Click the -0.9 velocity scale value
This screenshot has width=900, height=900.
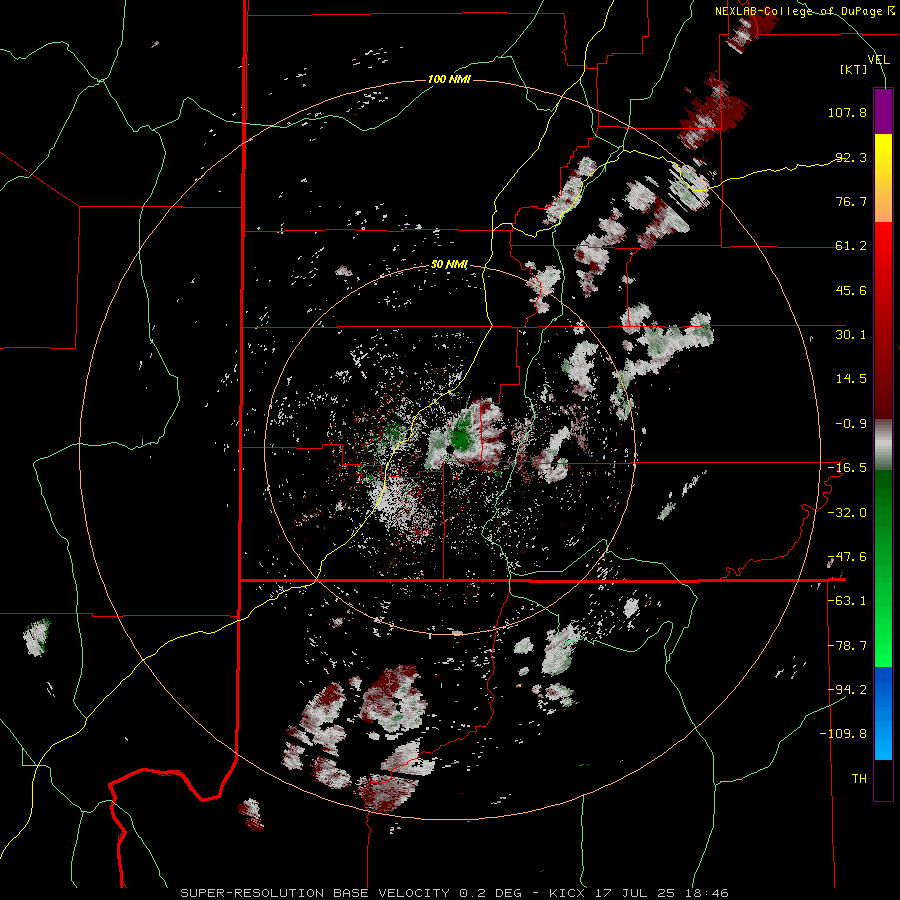pos(851,424)
